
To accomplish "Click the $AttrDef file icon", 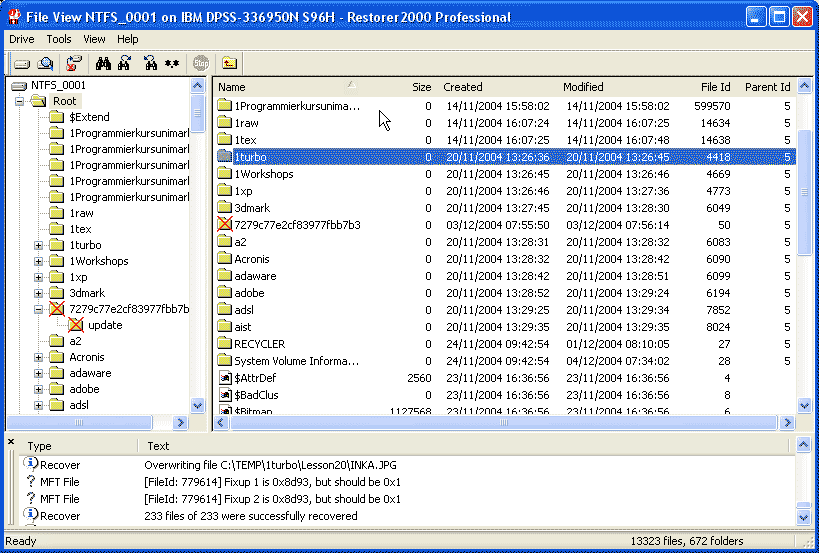I will tap(225, 378).
